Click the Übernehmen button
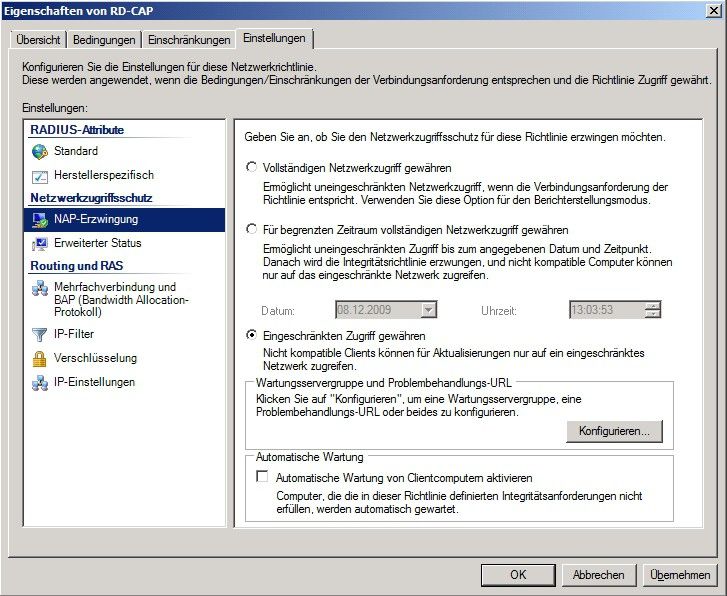 point(680,575)
